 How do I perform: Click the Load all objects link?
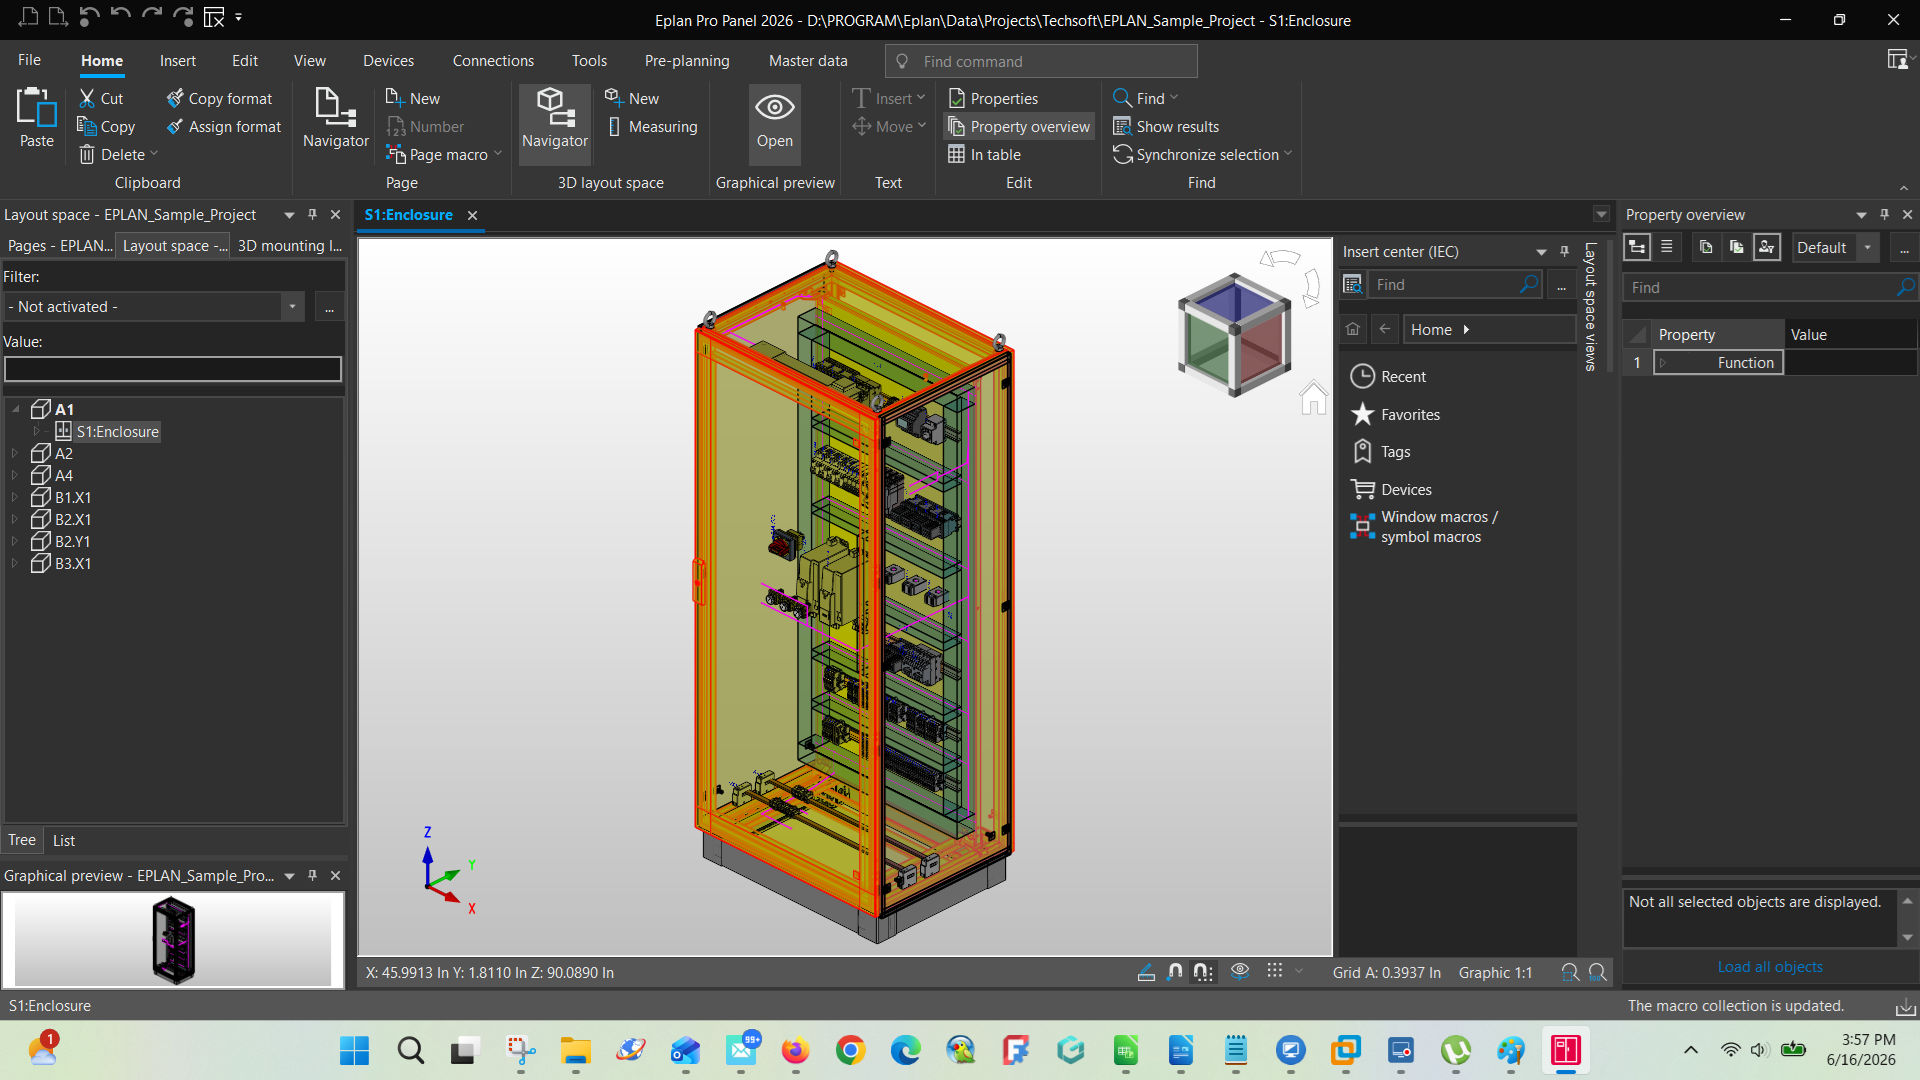point(1769,966)
